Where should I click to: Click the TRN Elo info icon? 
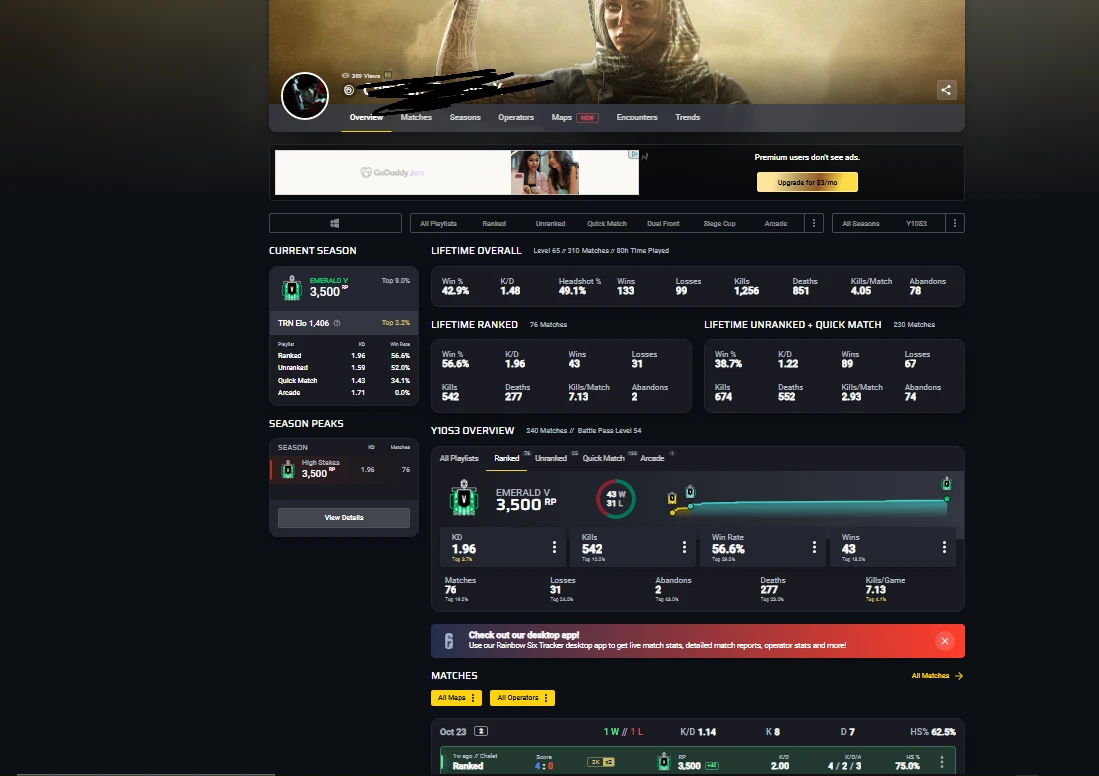tap(336, 323)
